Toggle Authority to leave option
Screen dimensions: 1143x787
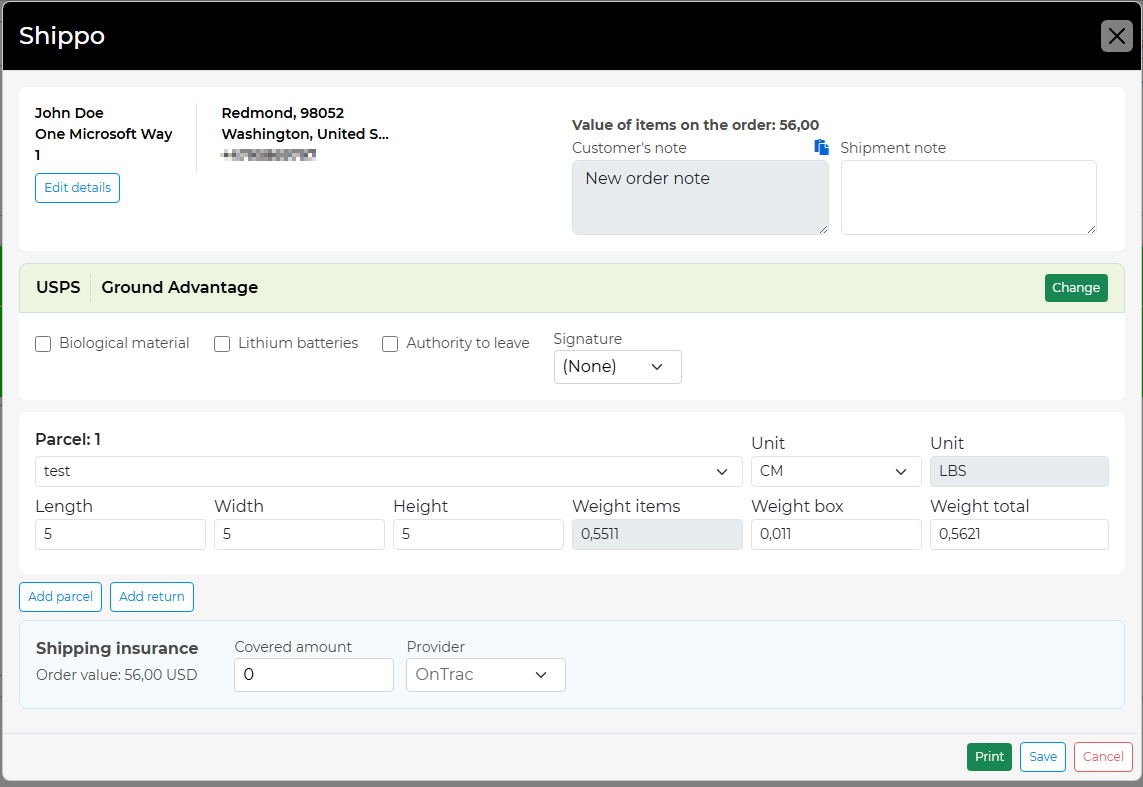coord(390,344)
